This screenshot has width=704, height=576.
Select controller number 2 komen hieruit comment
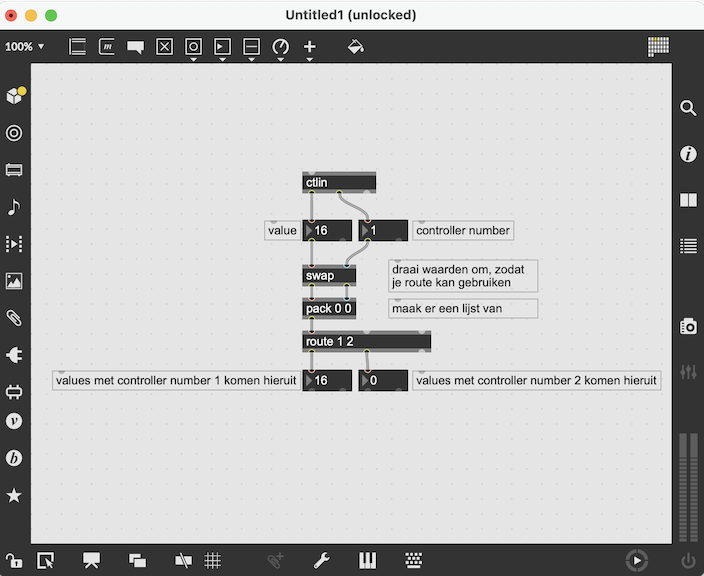(x=537, y=381)
